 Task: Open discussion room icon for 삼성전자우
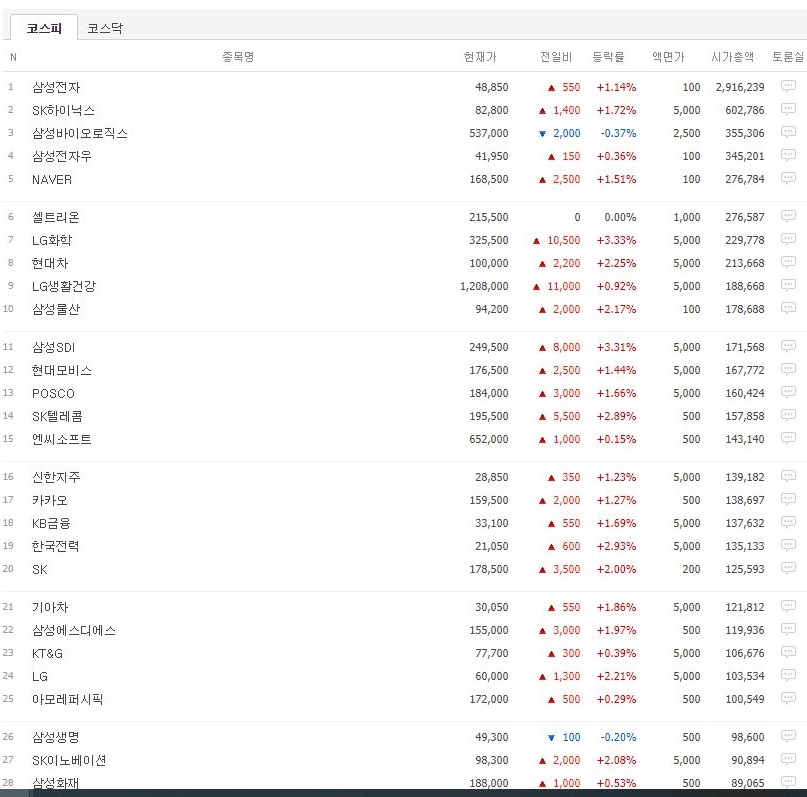[788, 155]
